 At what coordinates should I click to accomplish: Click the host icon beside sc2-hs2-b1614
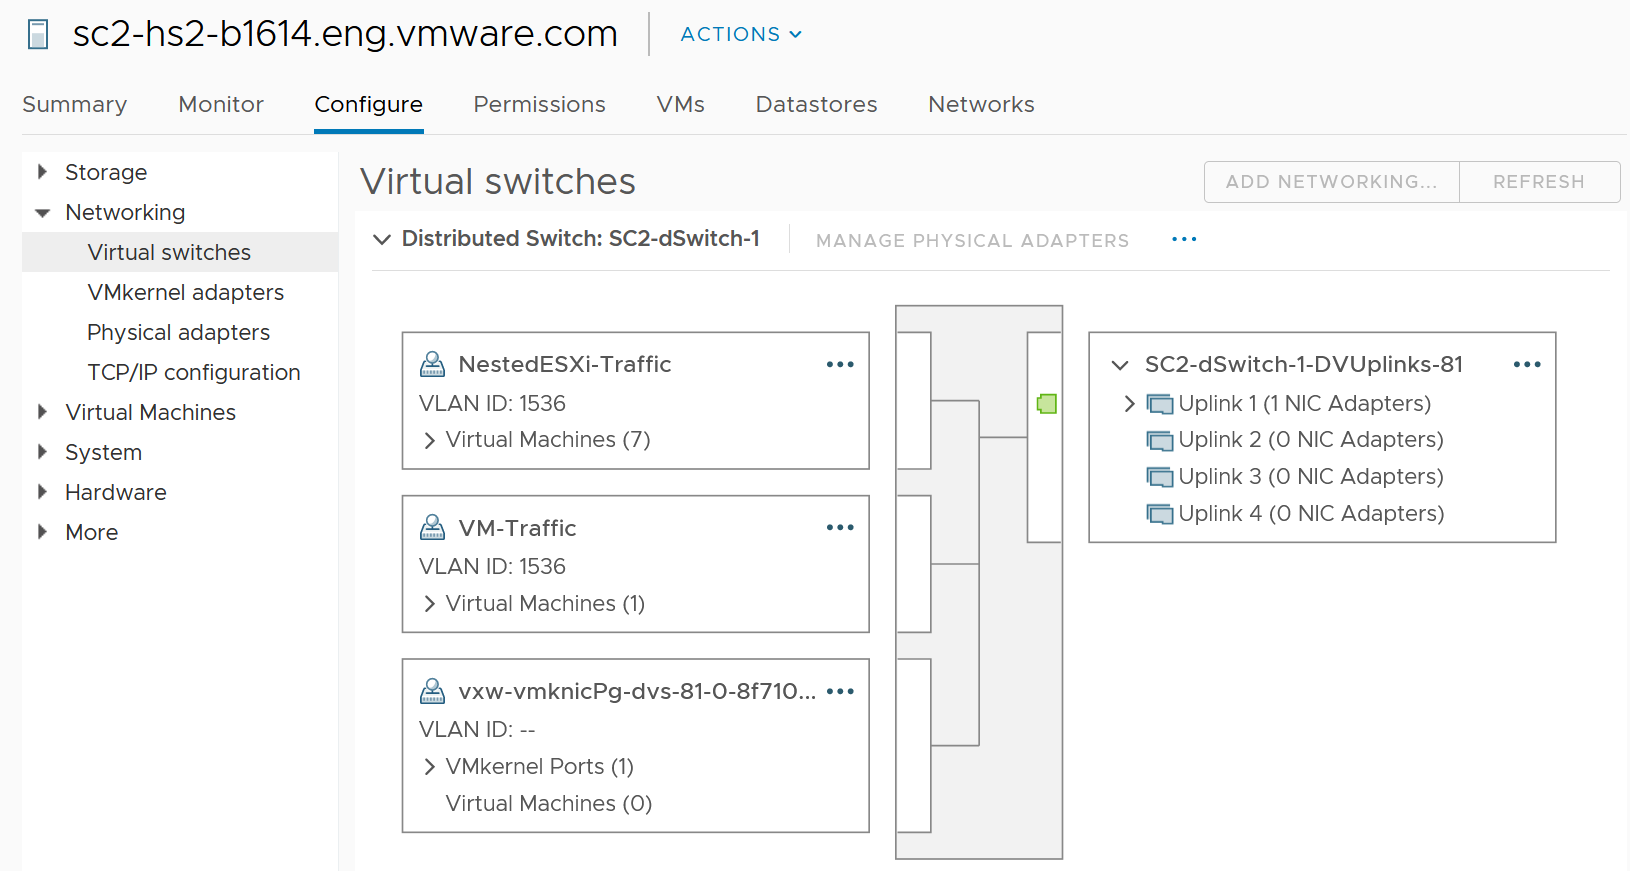(x=38, y=34)
